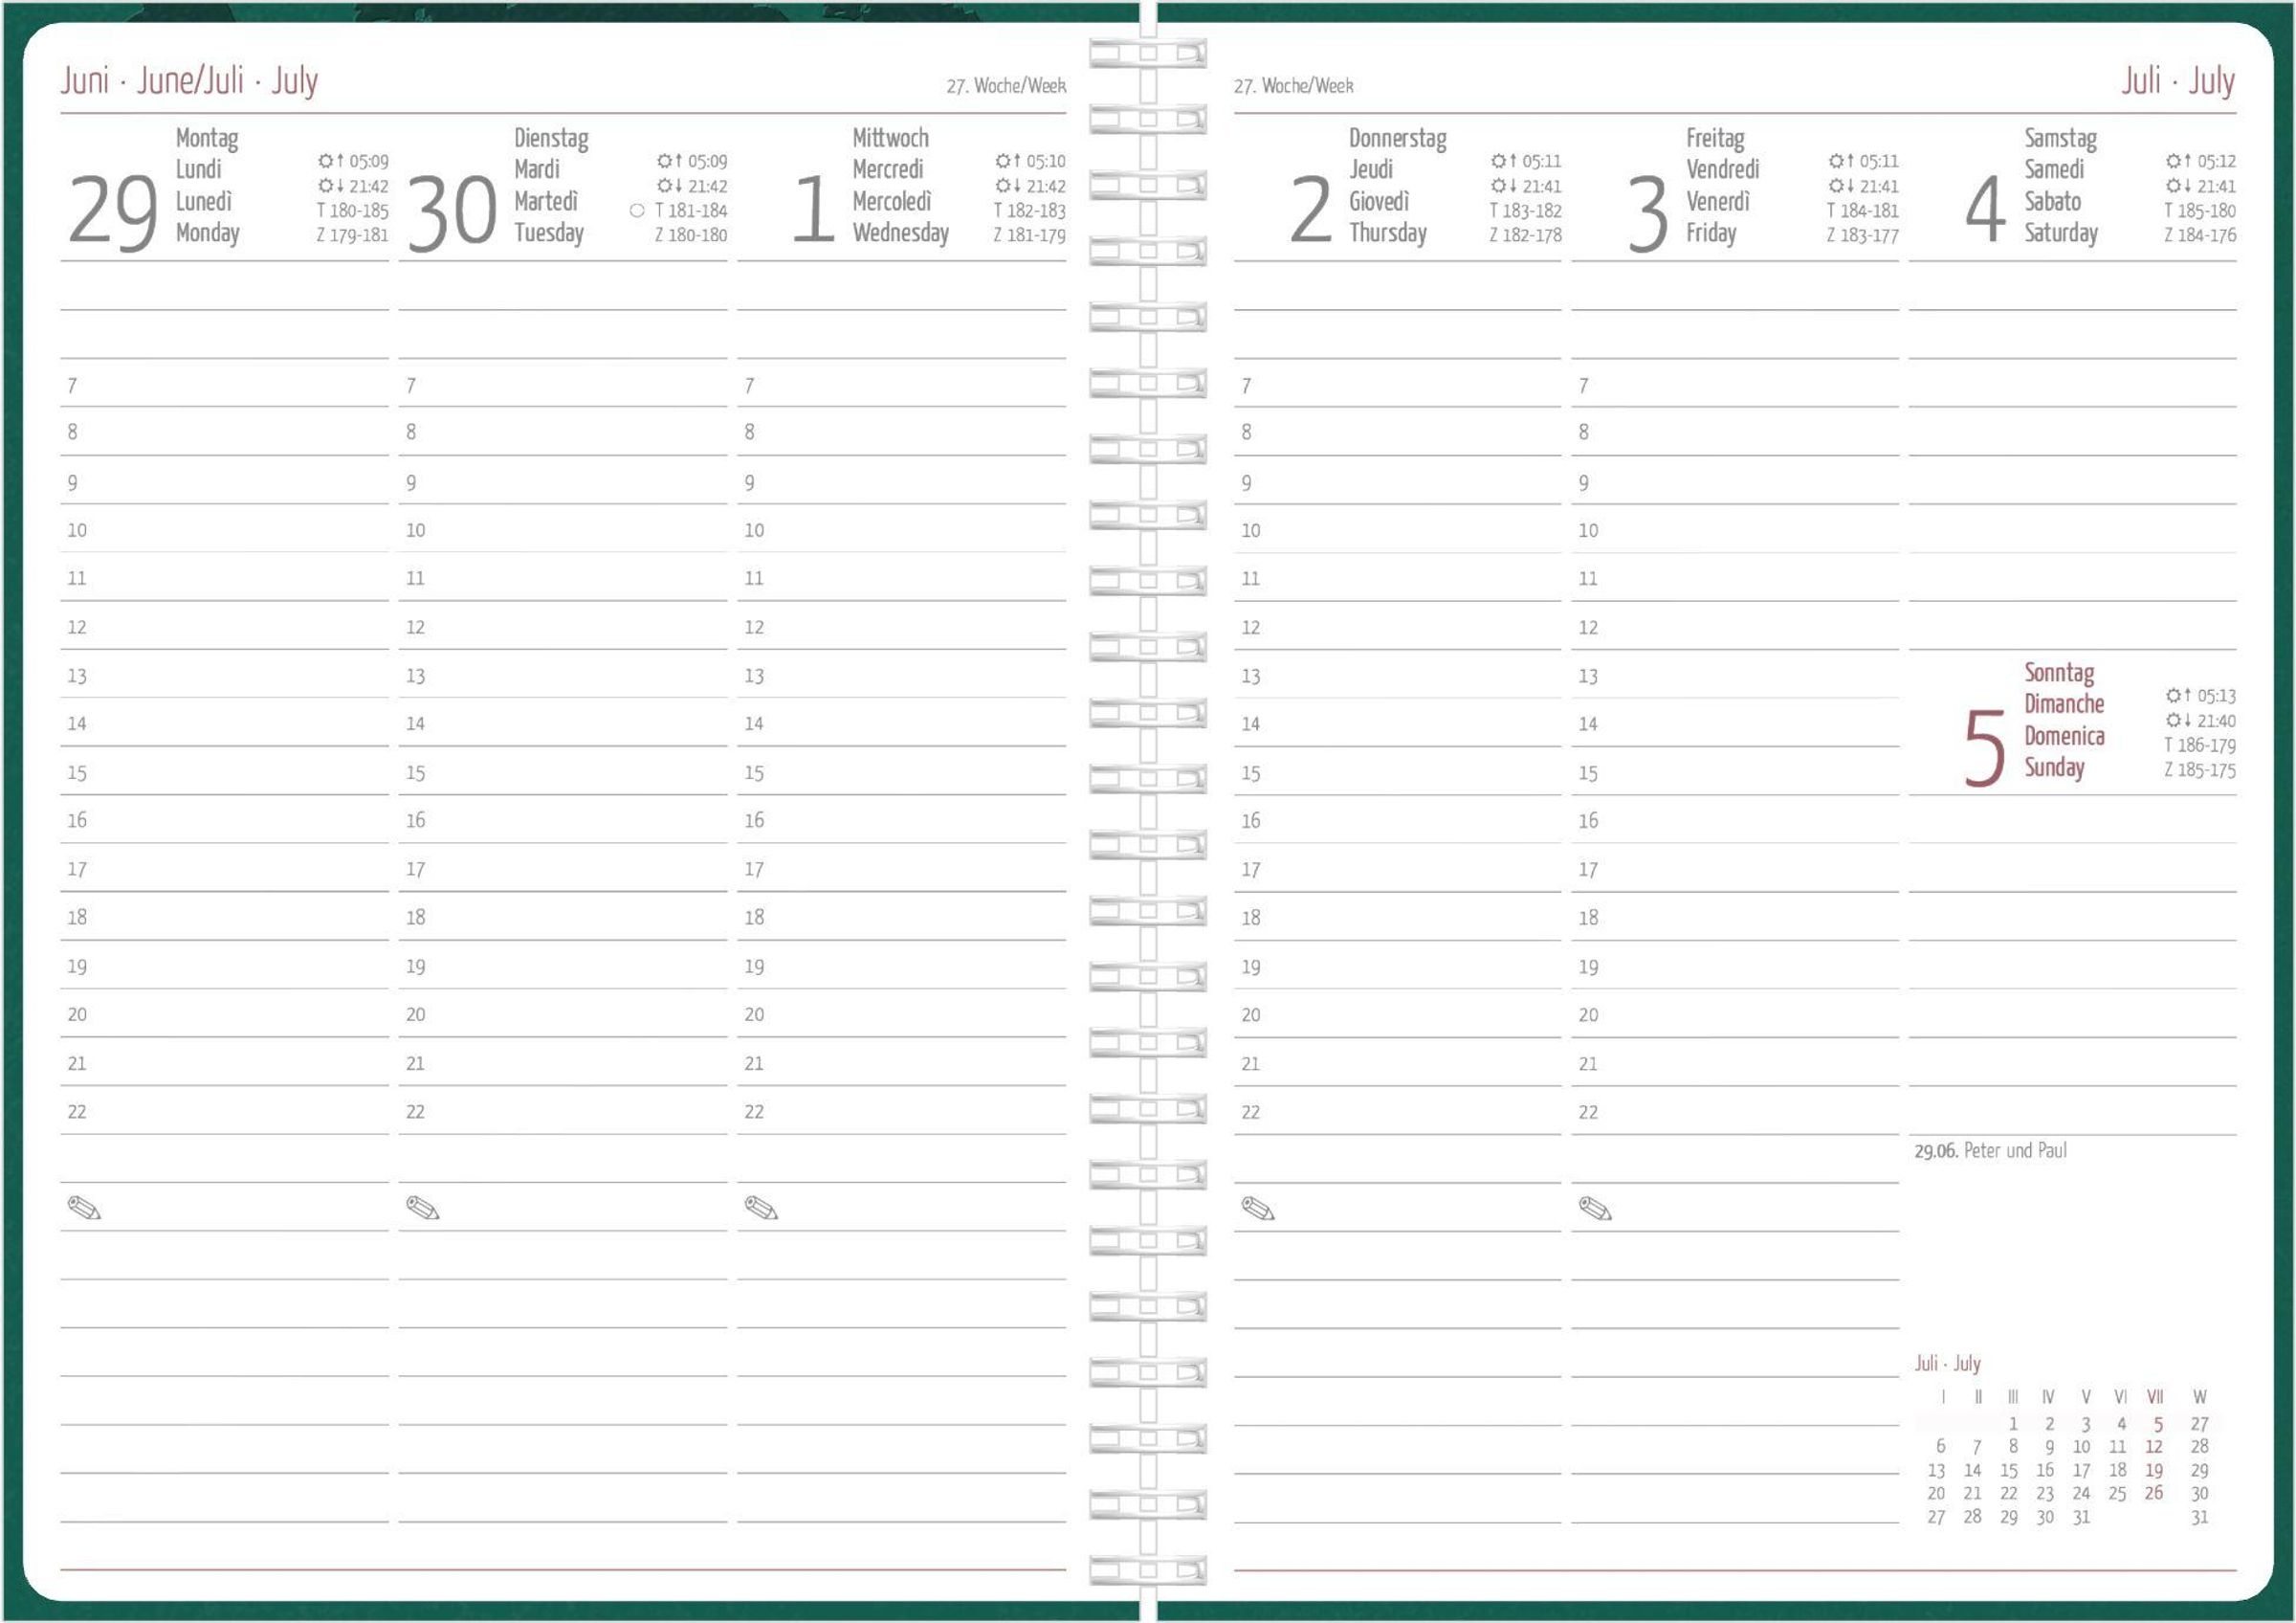Click the pencil notes icon under Friday
The width and height of the screenshot is (2296, 1623).
[x=1595, y=1208]
